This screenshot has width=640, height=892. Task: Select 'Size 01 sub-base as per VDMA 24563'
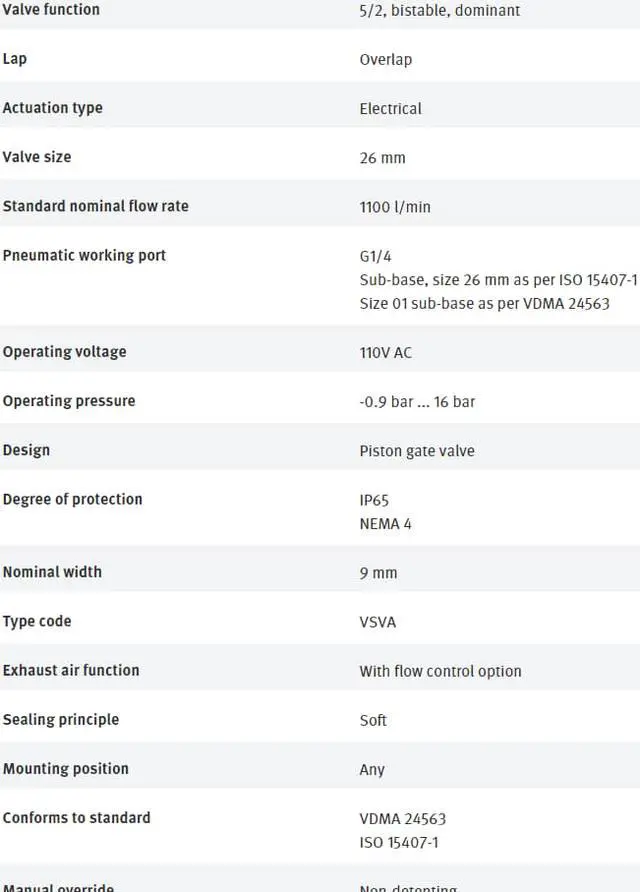tap(485, 303)
